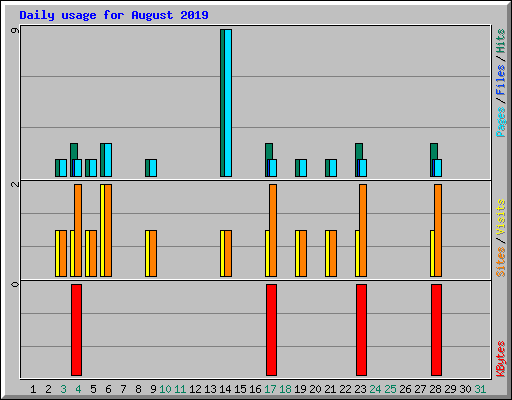Click day 14 on the x-axis
The height and width of the screenshot is (400, 512).
click(x=225, y=389)
